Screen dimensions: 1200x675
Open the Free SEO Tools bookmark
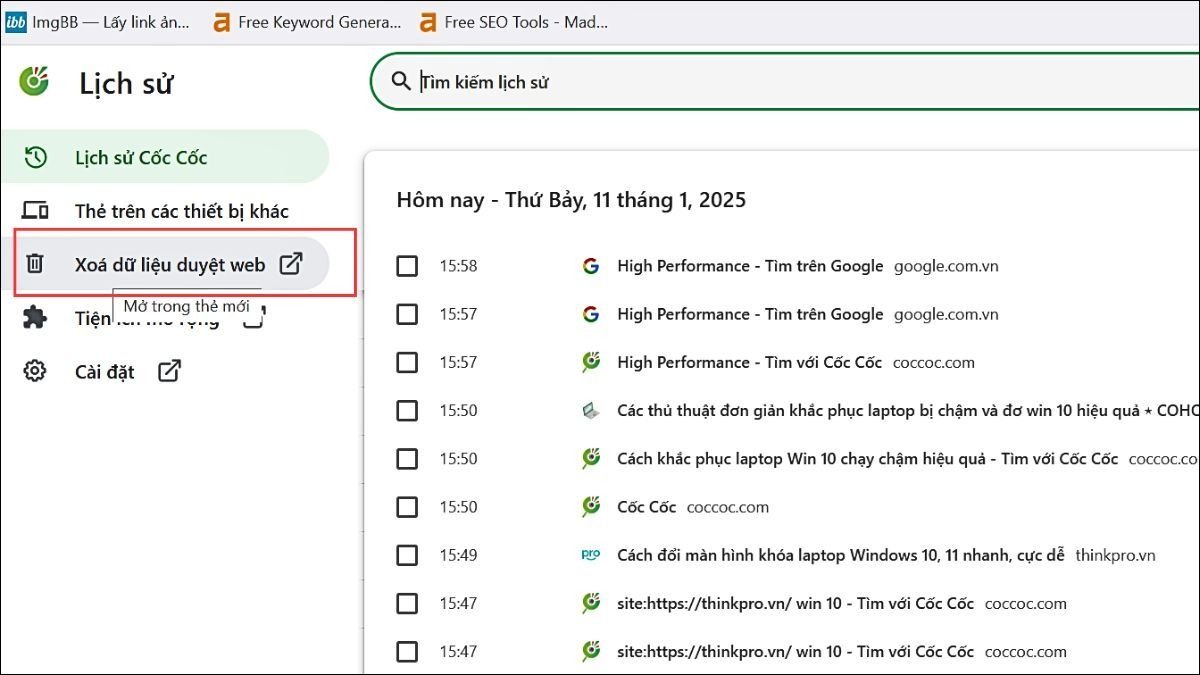(513, 21)
